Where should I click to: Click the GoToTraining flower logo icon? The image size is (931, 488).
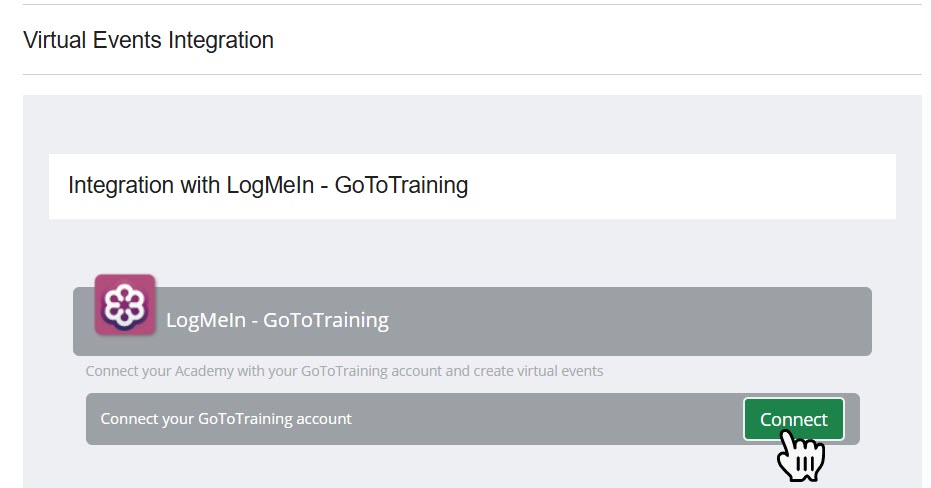(x=125, y=305)
